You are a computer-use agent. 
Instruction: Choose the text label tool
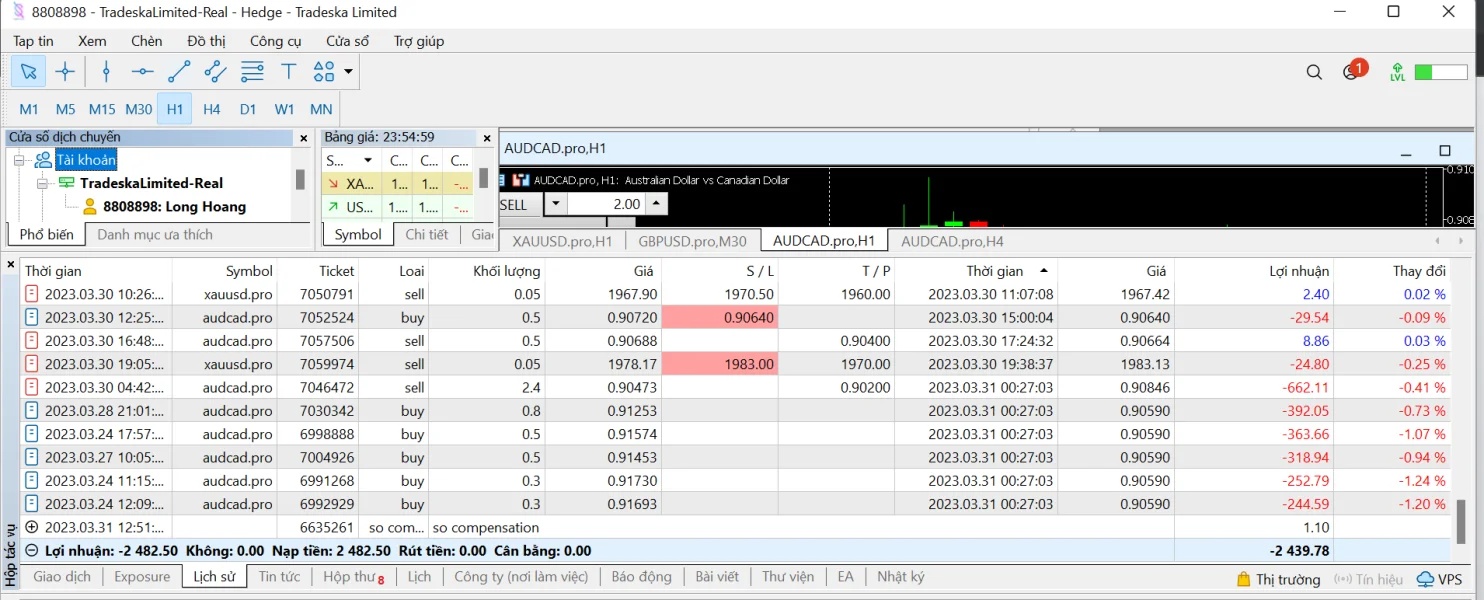click(289, 71)
